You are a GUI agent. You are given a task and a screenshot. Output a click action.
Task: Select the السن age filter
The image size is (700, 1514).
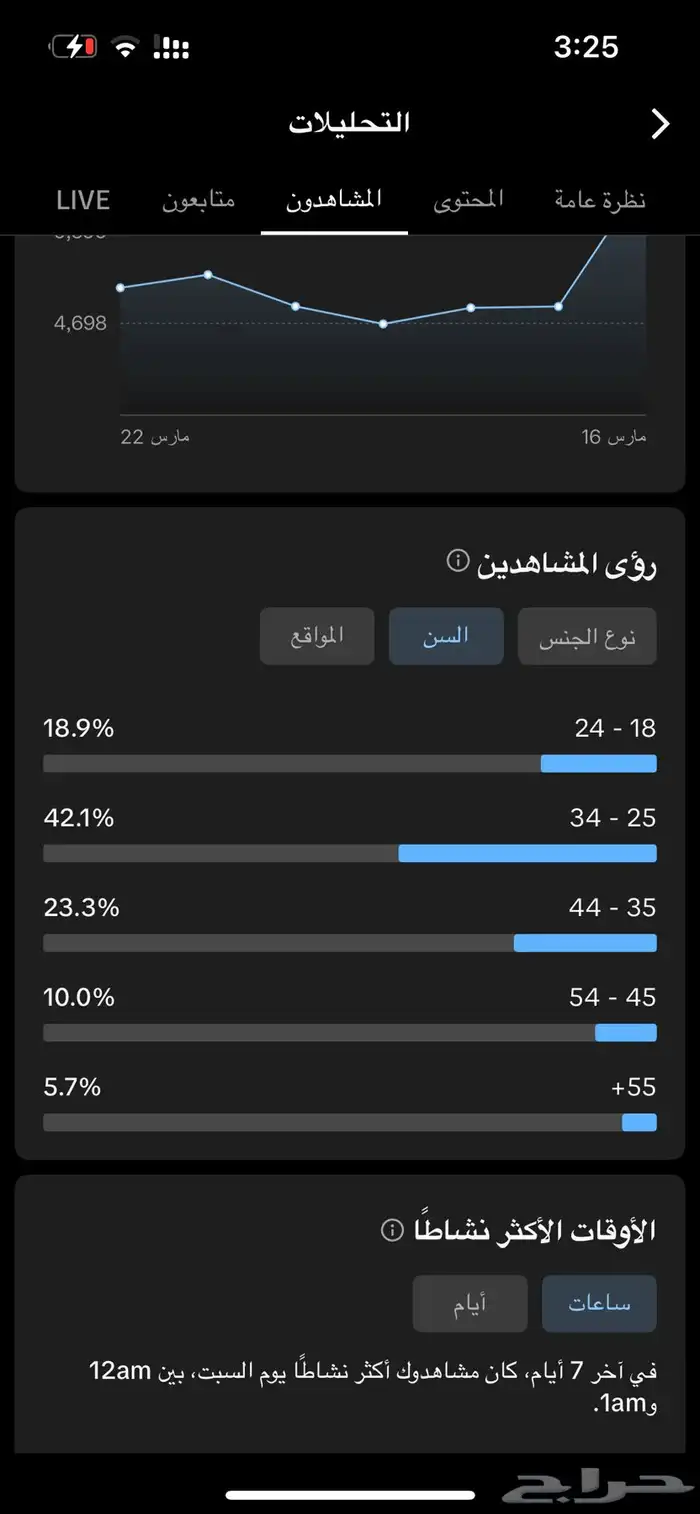coord(446,636)
